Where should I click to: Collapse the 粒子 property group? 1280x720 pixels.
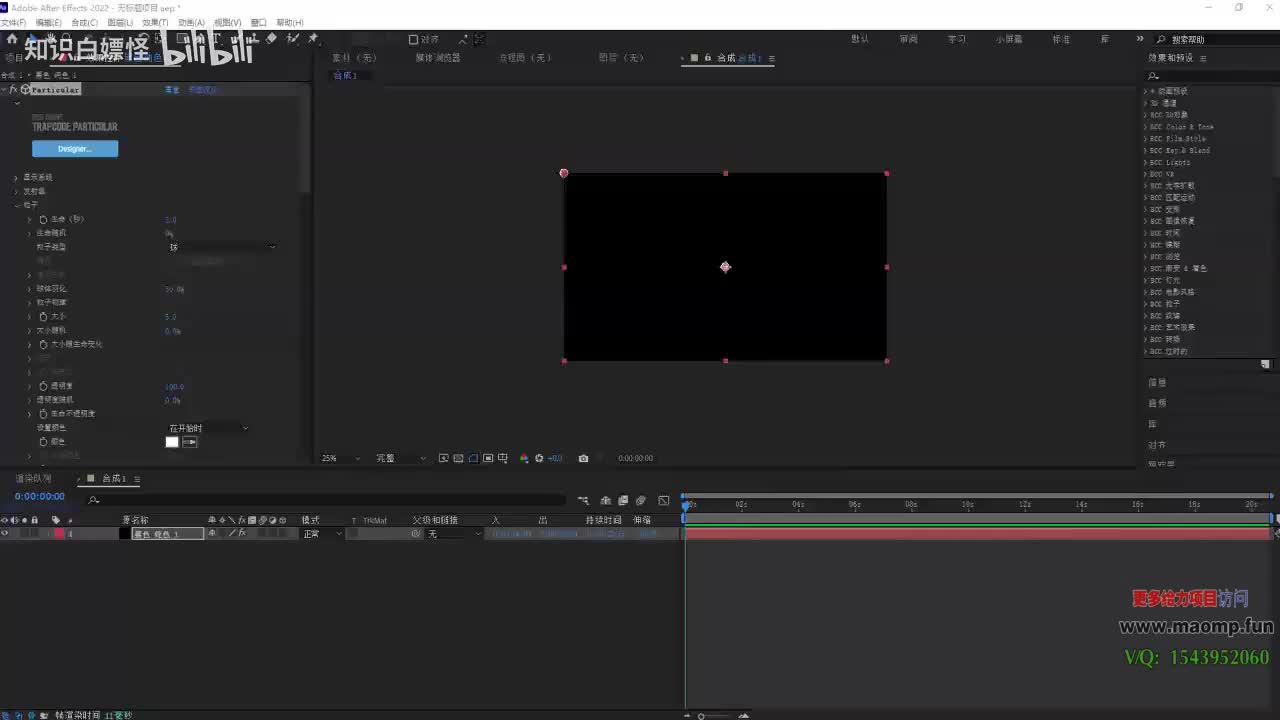pos(16,205)
